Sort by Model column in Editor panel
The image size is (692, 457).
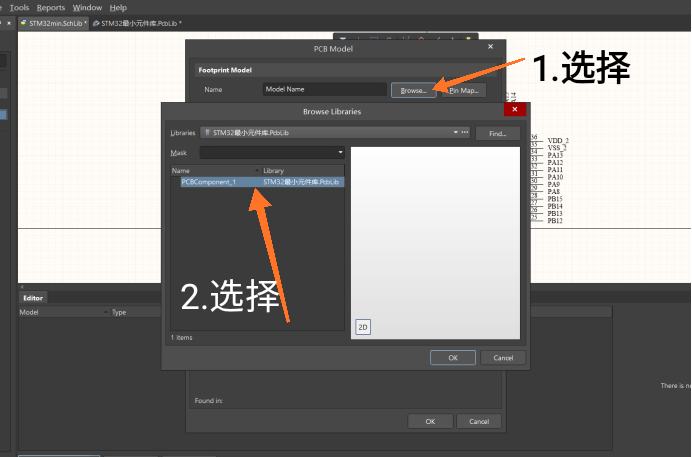tap(64, 312)
